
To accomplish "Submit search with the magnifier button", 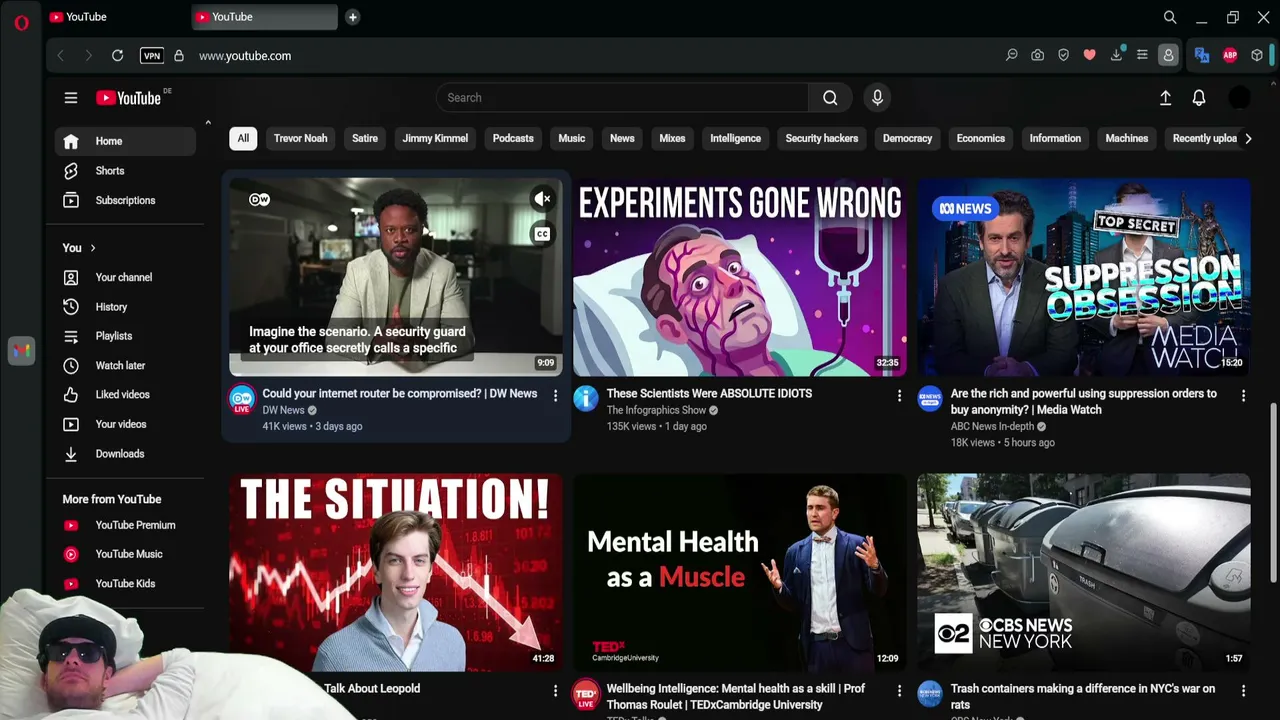I will point(830,98).
